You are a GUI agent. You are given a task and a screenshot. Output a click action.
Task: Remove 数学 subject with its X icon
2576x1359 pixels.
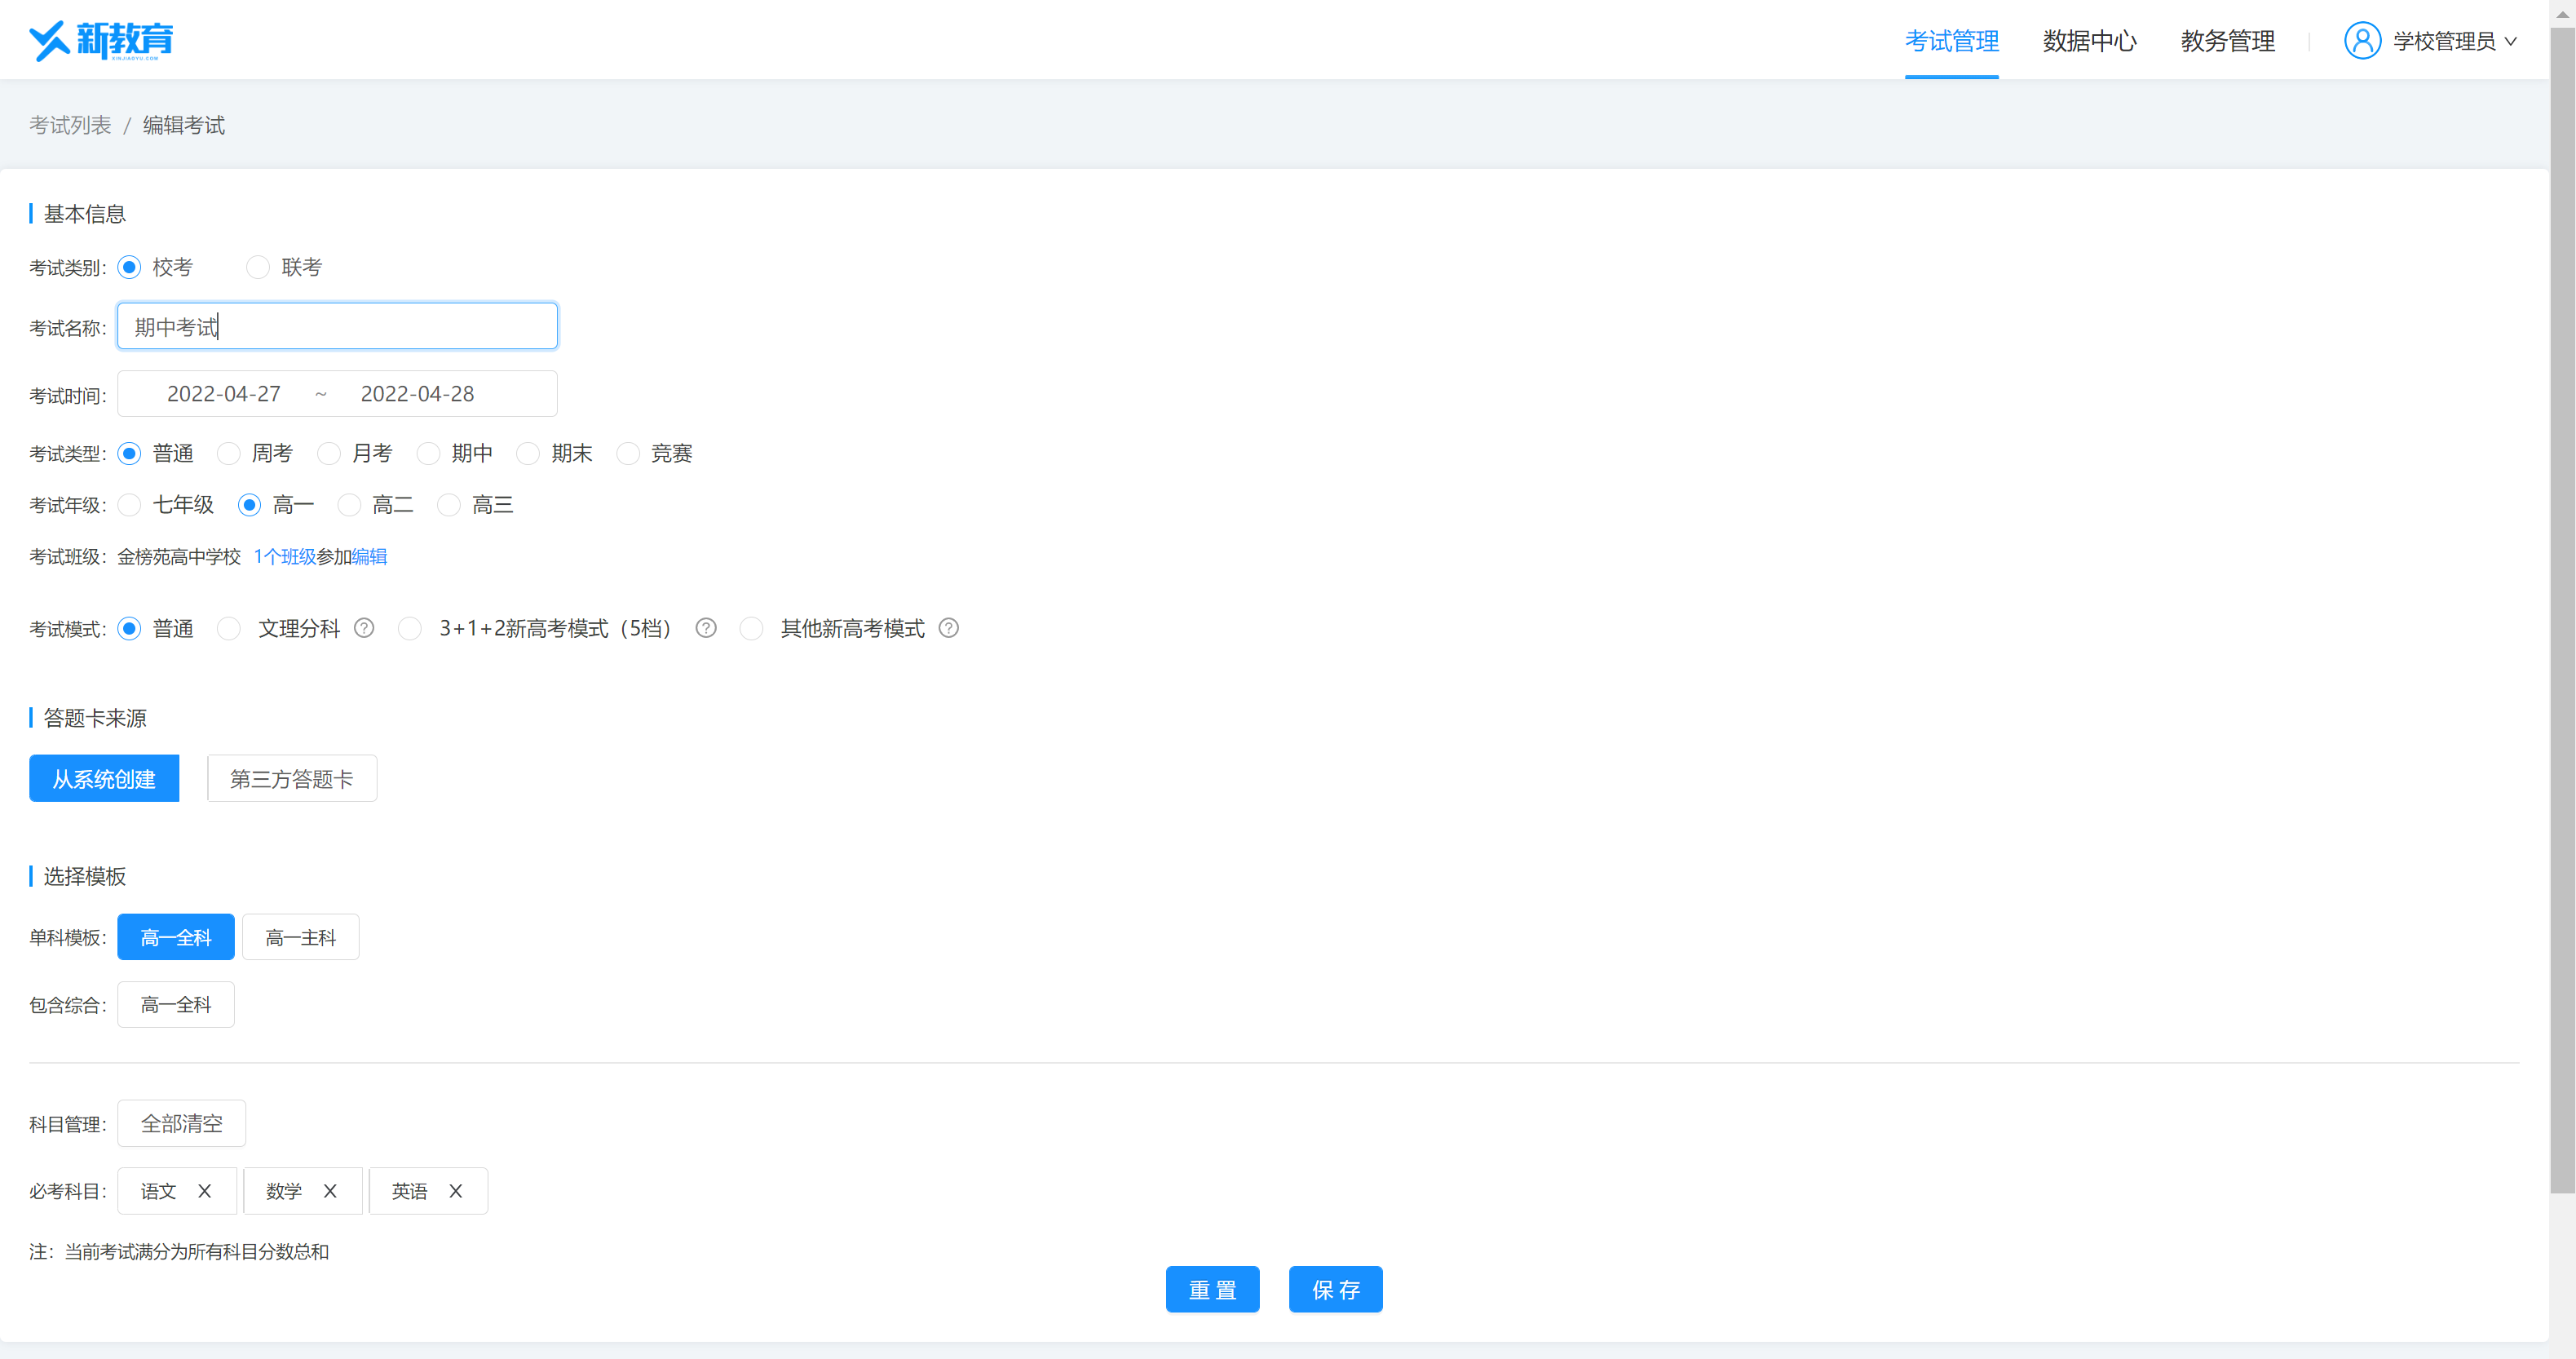tap(330, 1191)
